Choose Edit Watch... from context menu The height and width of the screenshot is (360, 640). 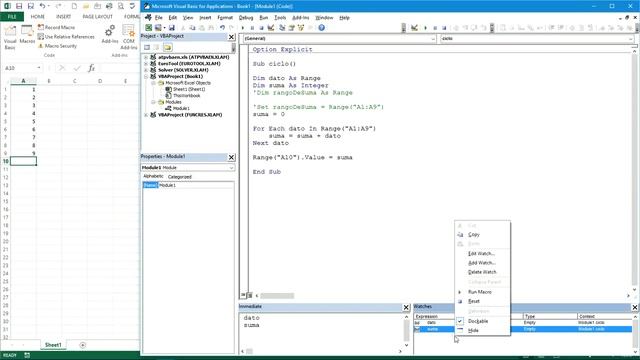482,253
